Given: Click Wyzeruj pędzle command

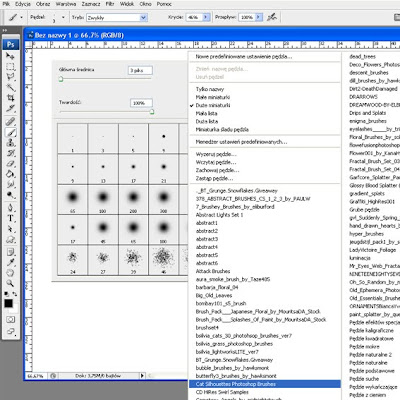Looking at the screenshot, I should (216, 154).
